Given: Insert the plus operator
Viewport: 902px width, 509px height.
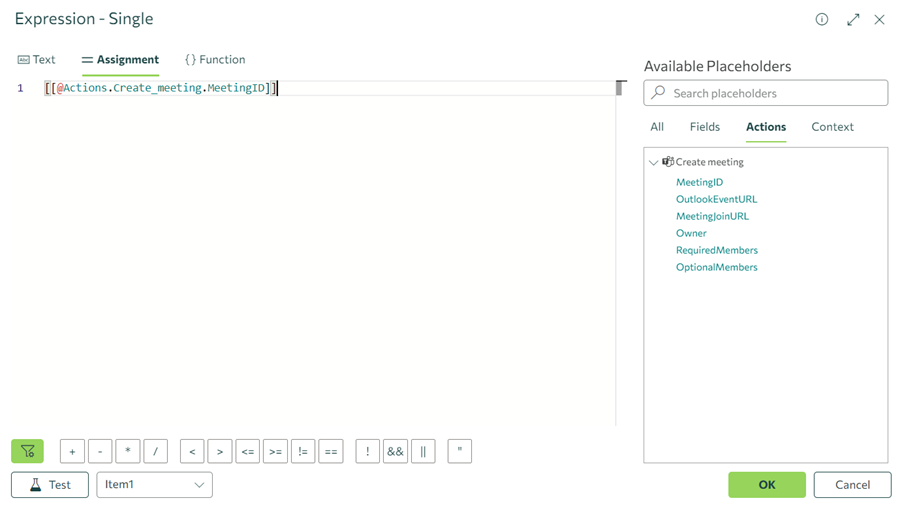Looking at the screenshot, I should pos(72,452).
